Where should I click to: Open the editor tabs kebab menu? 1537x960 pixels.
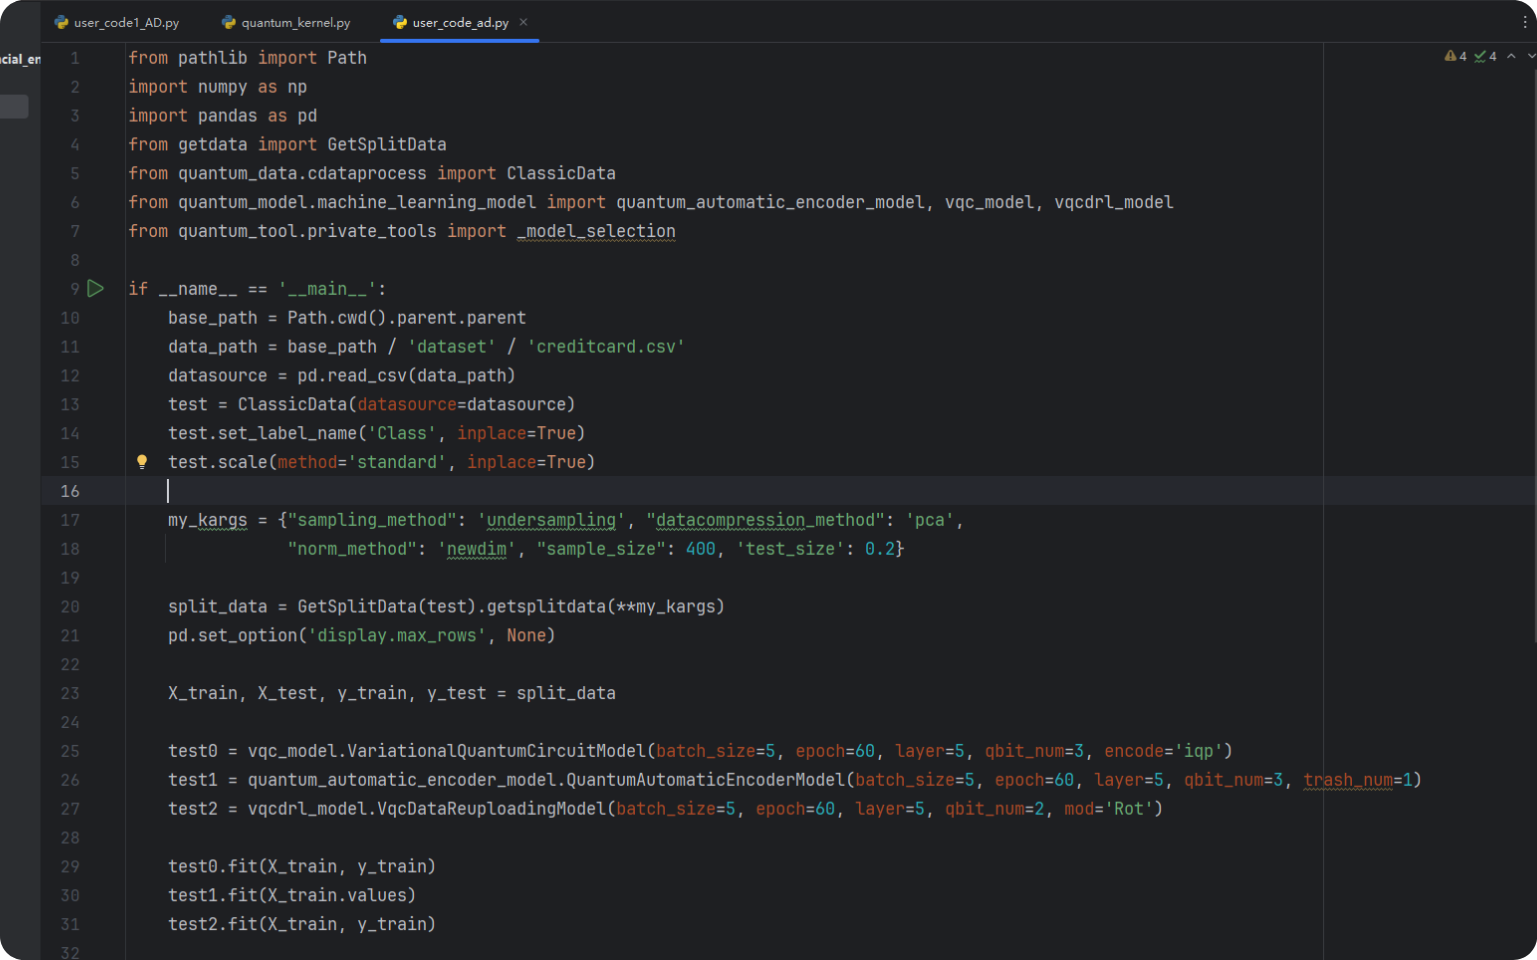click(1525, 22)
